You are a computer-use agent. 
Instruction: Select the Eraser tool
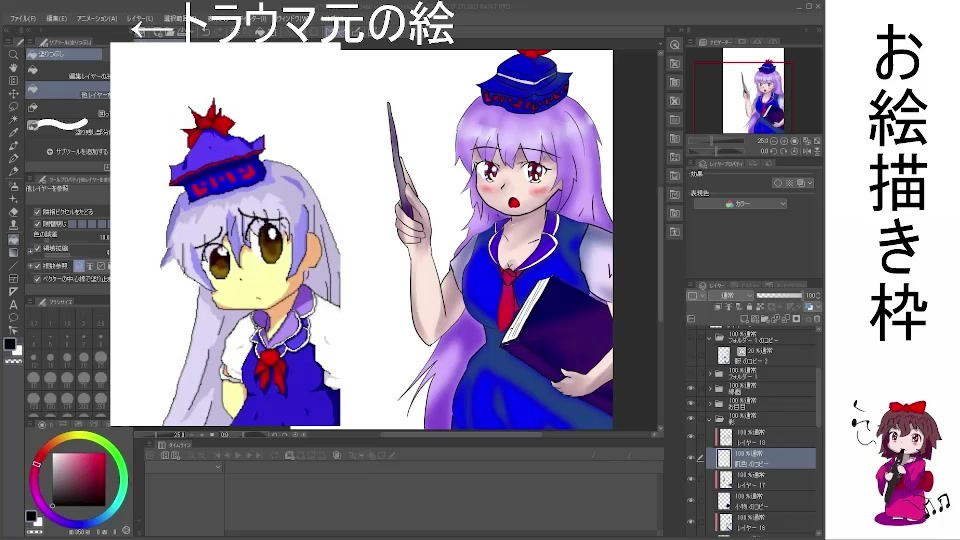(x=13, y=212)
